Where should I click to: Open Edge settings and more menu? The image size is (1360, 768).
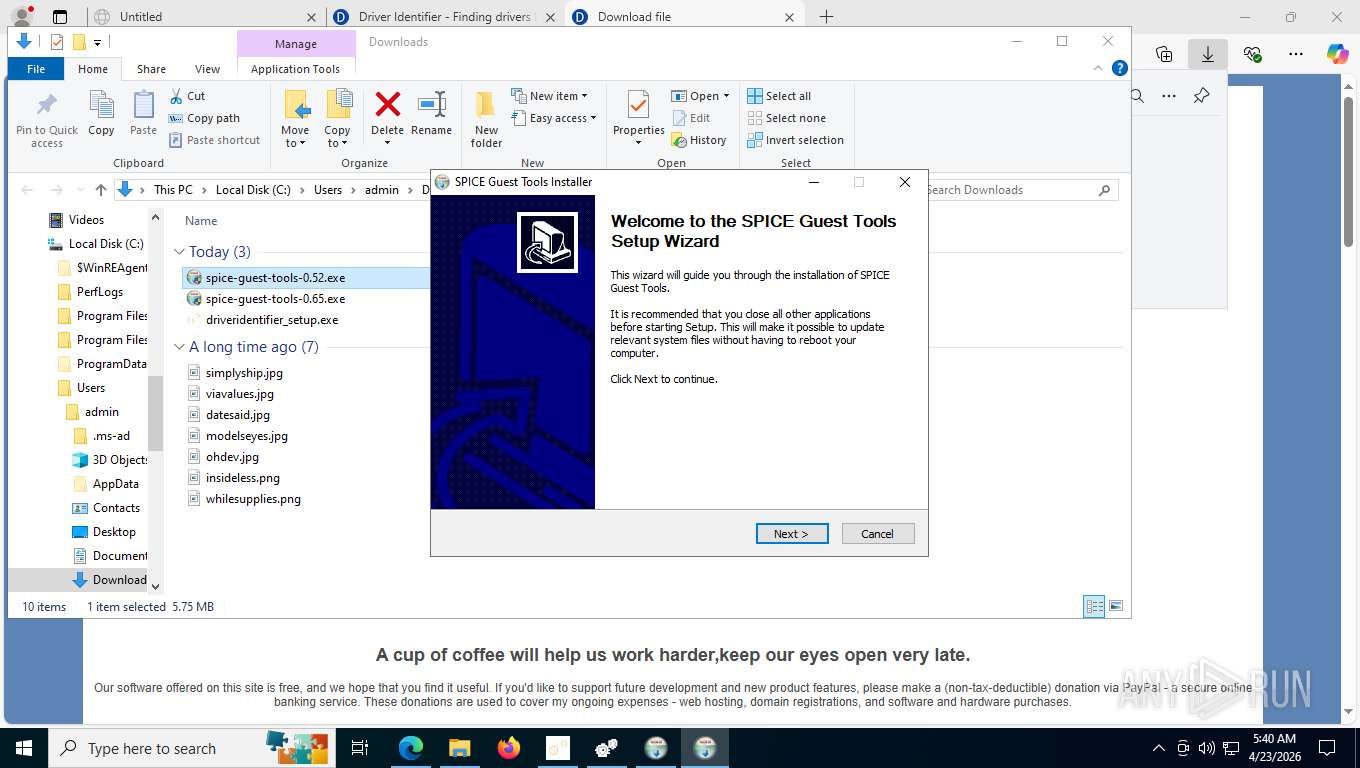click(1295, 54)
